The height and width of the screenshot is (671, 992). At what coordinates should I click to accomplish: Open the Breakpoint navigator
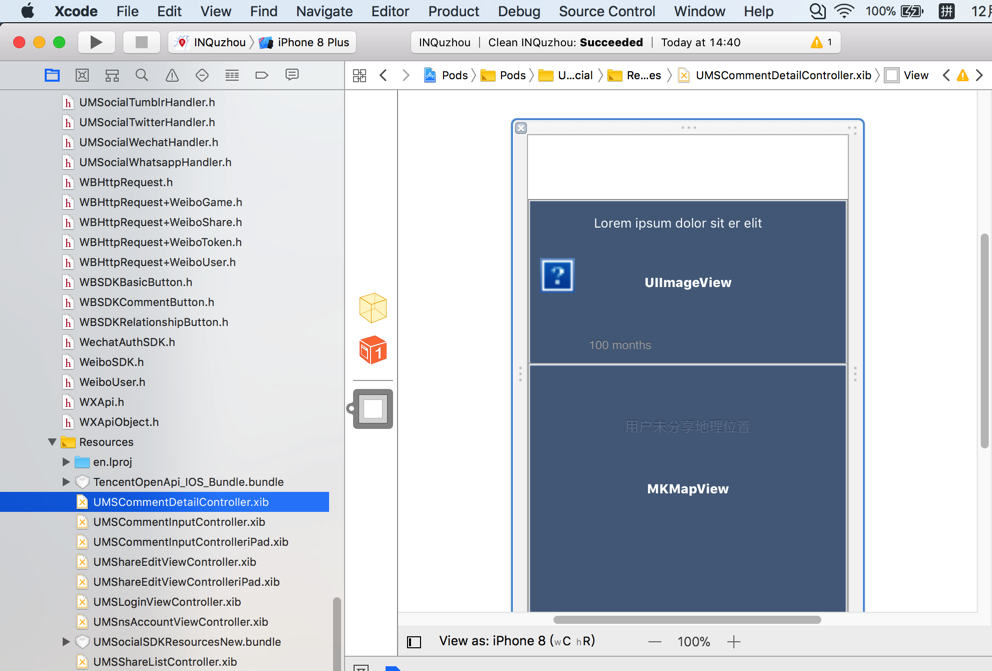point(262,75)
